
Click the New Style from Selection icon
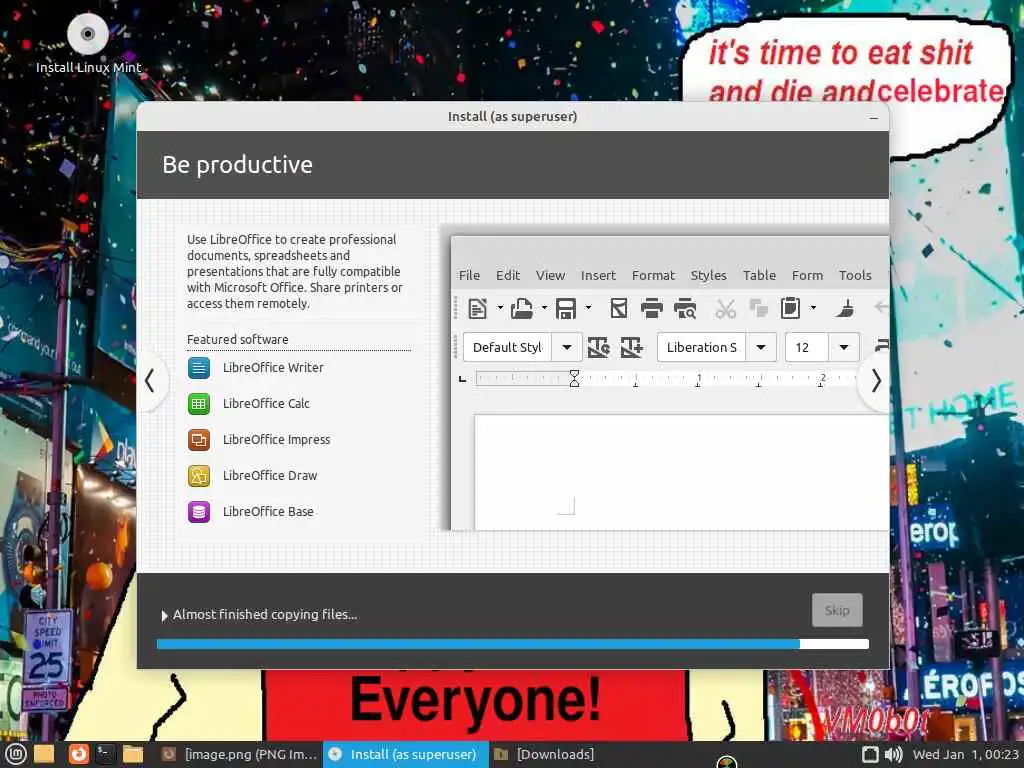pos(632,347)
